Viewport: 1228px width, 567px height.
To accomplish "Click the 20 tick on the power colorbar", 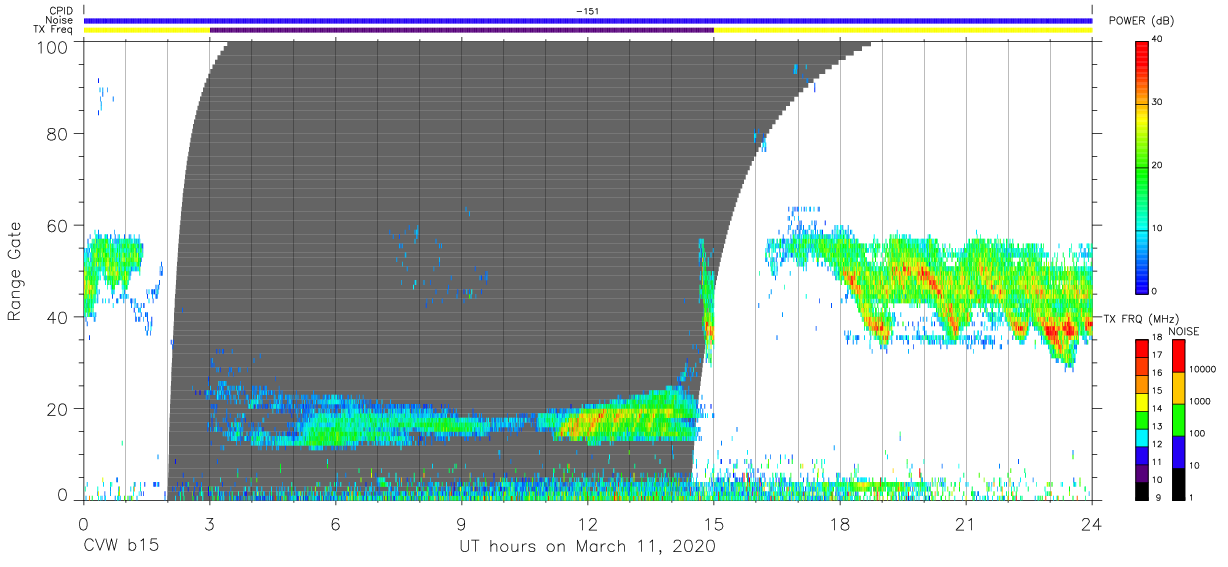I will pos(1159,166).
